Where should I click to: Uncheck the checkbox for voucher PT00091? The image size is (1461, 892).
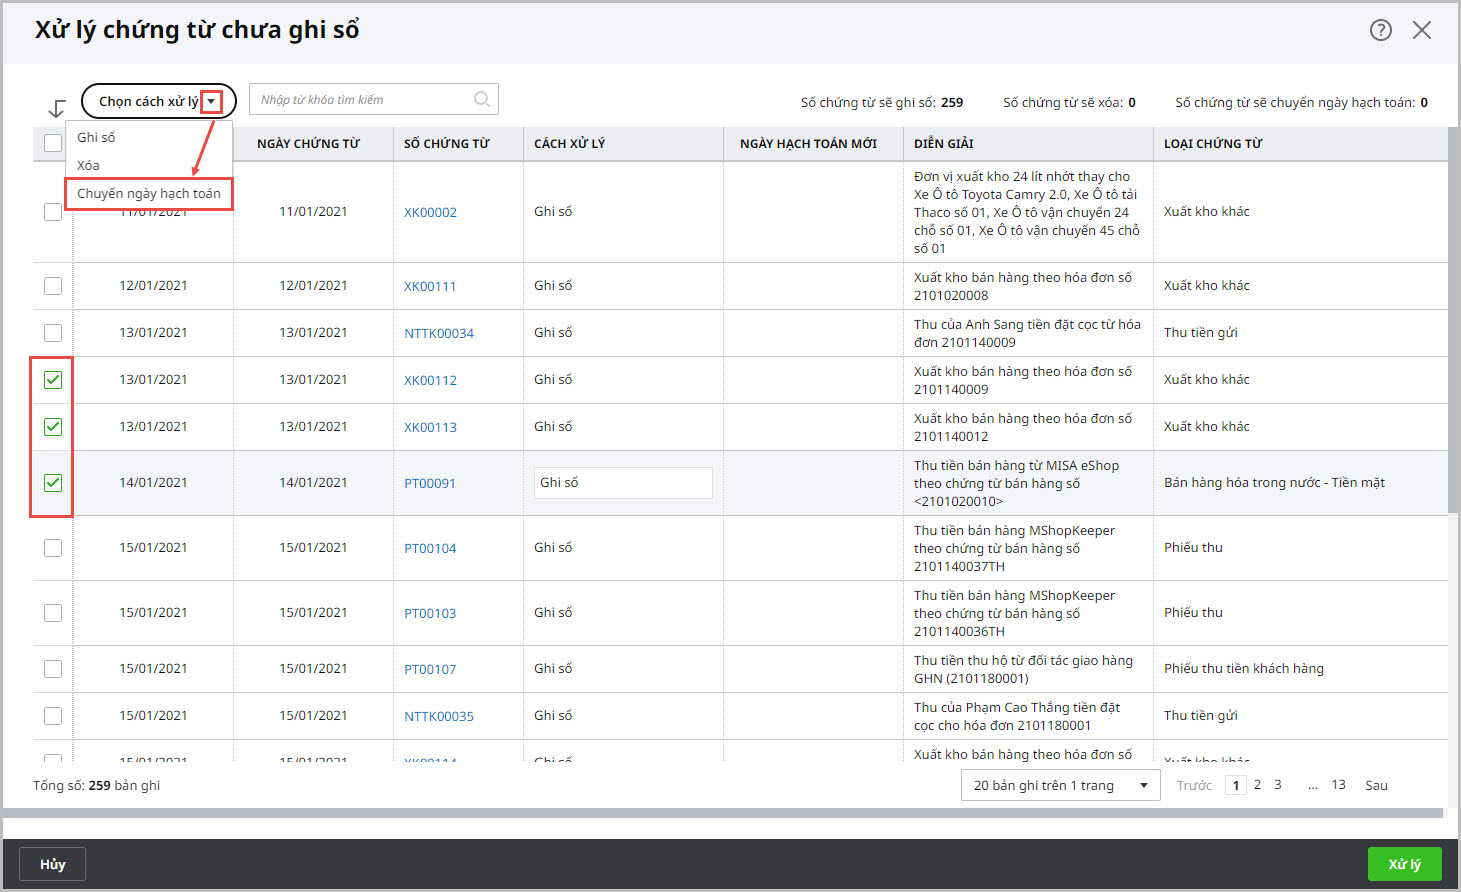53,483
